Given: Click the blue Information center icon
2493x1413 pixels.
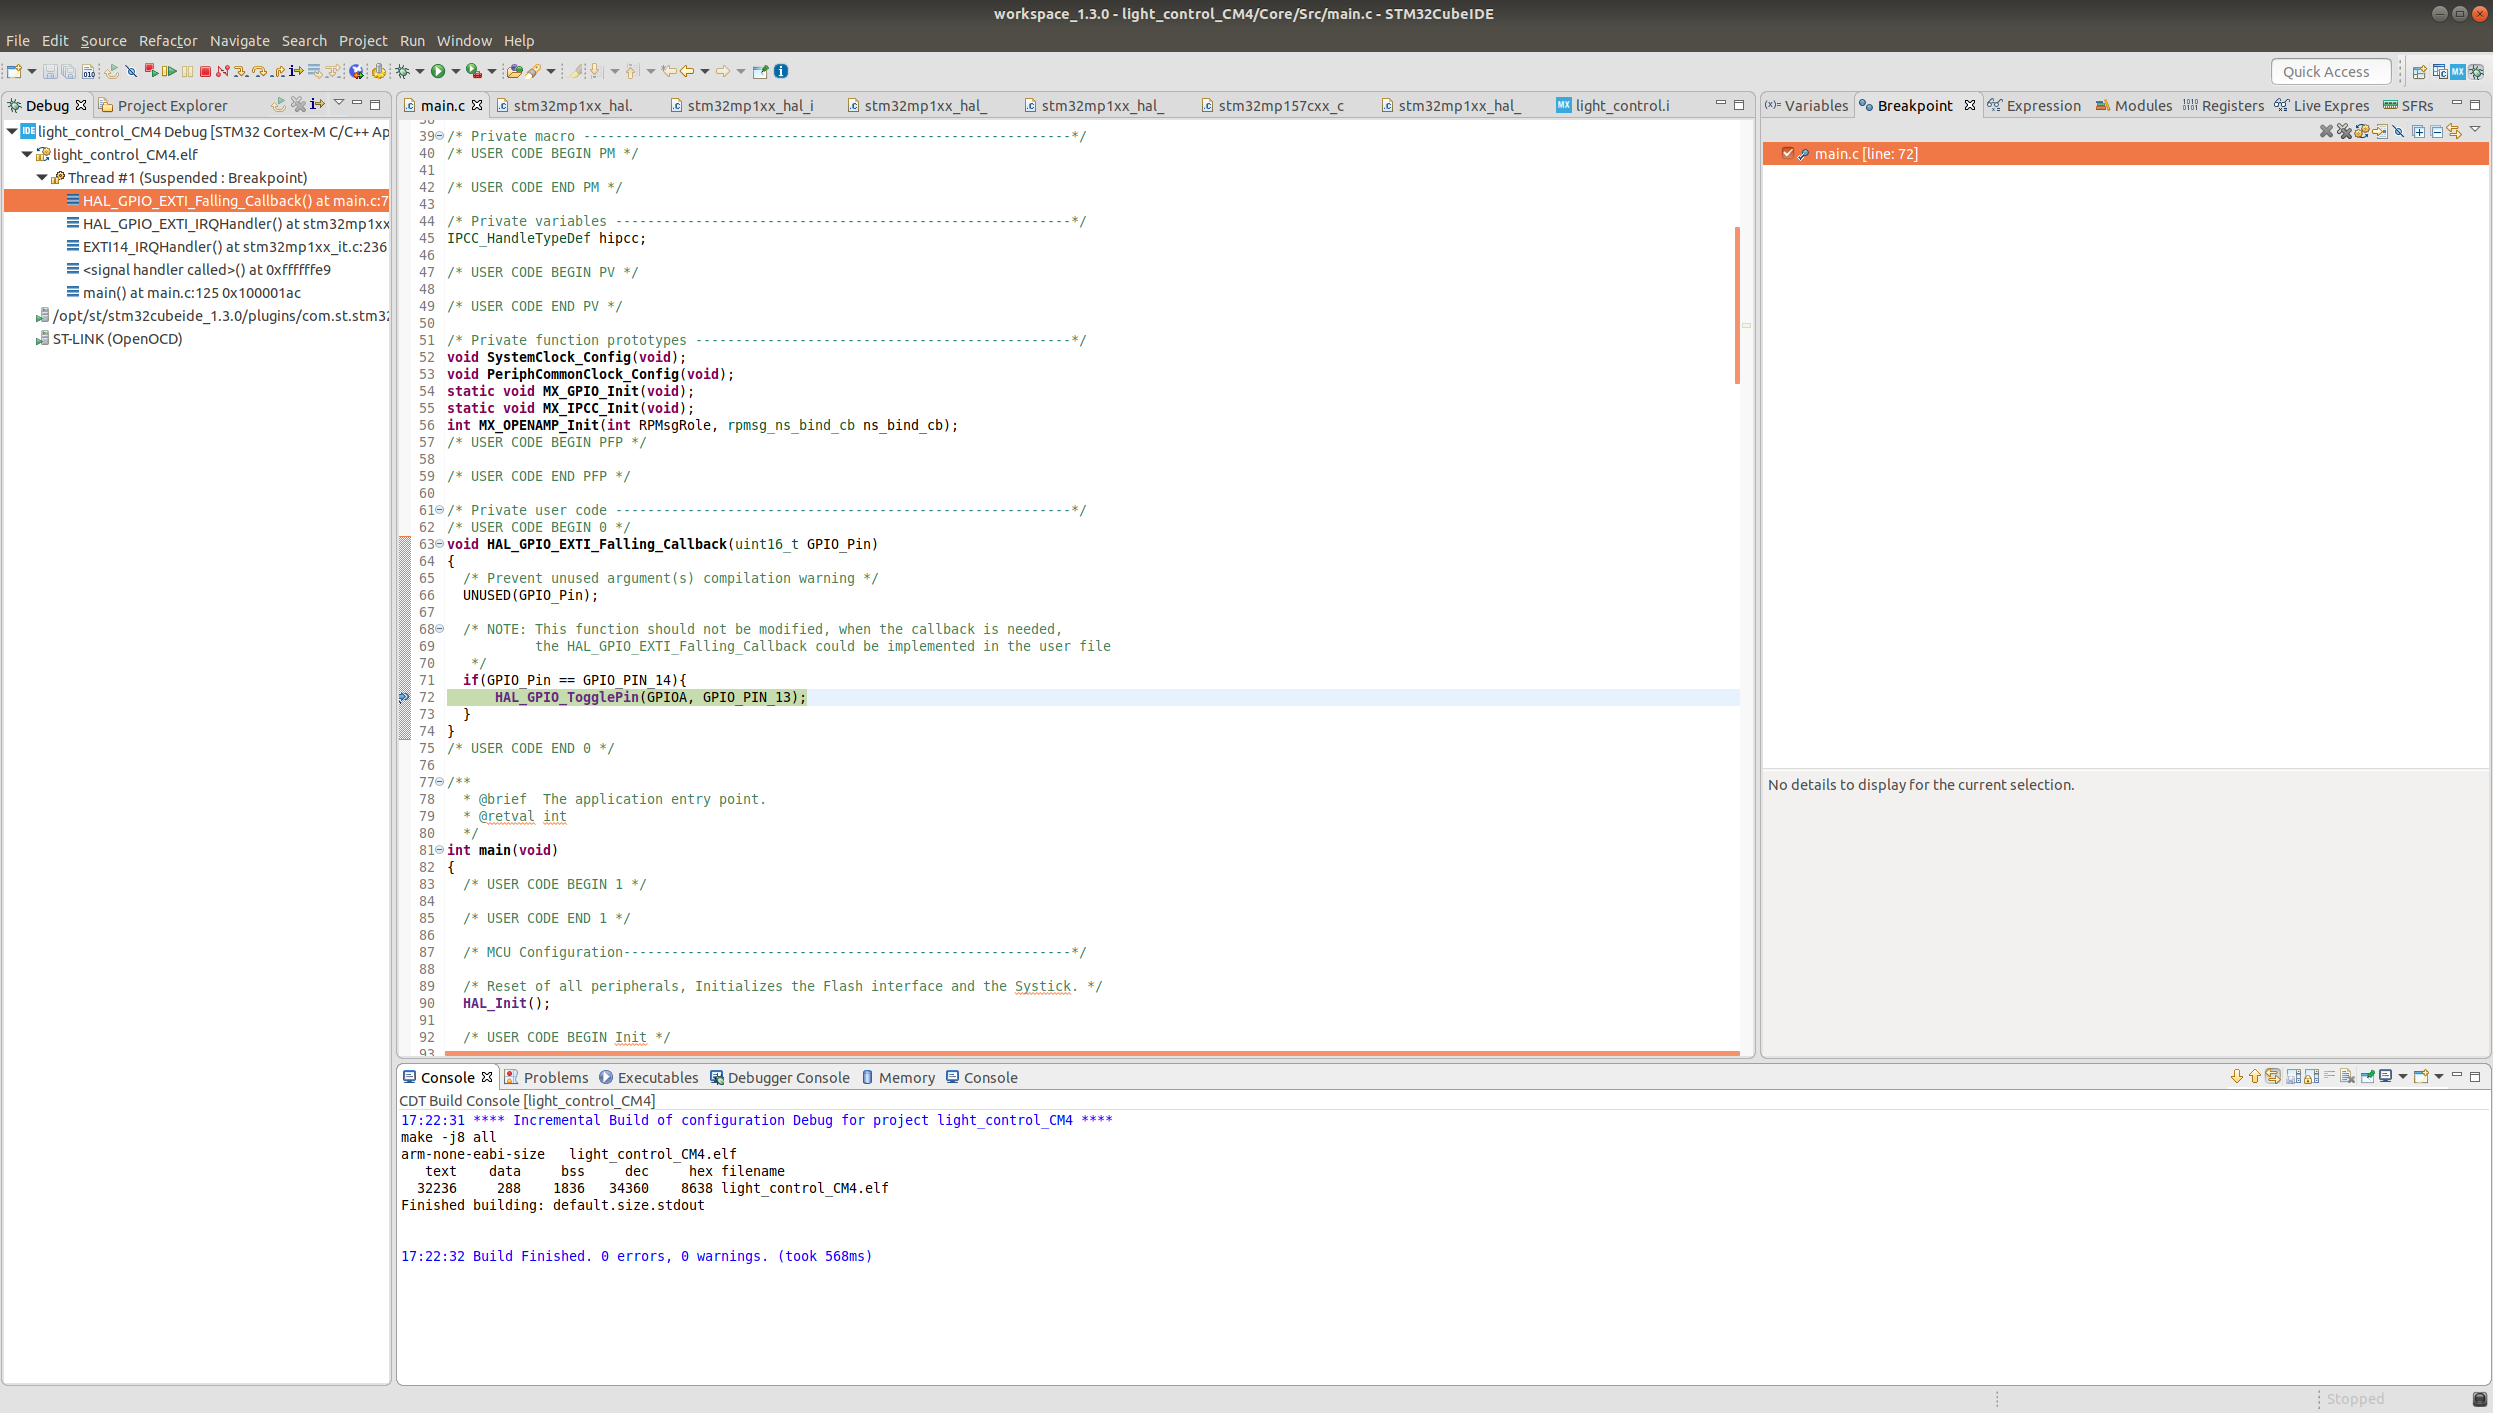Looking at the screenshot, I should pos(781,71).
